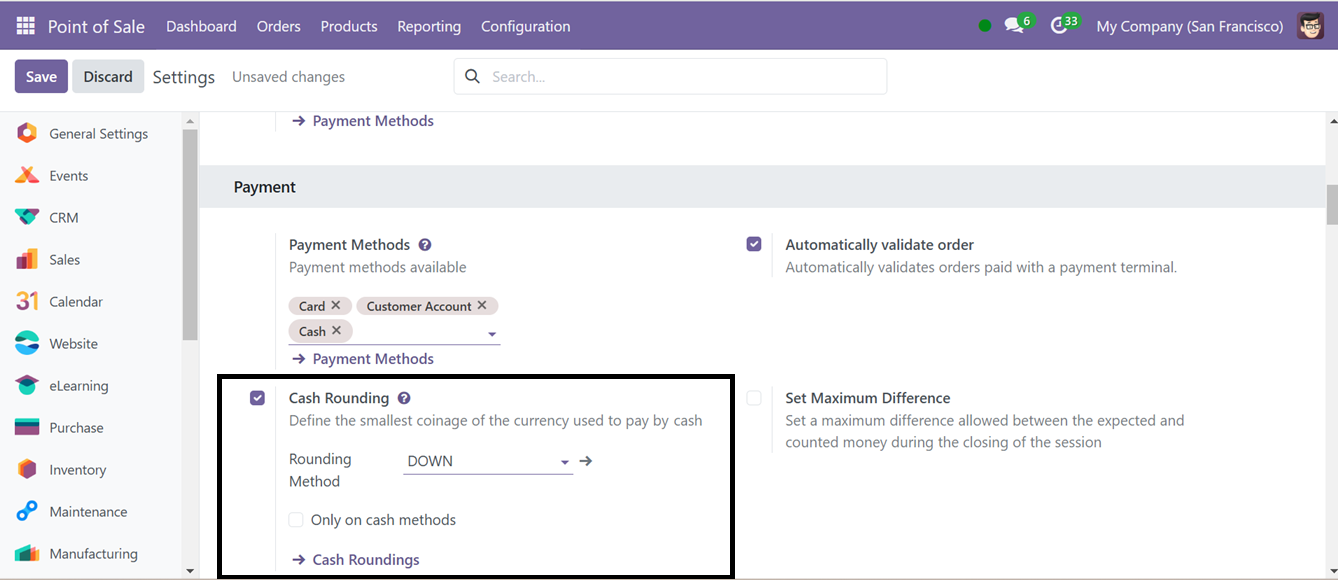This screenshot has height=580, width=1338.
Task: Open Payment Methods link below the tags
Action: [x=362, y=359]
